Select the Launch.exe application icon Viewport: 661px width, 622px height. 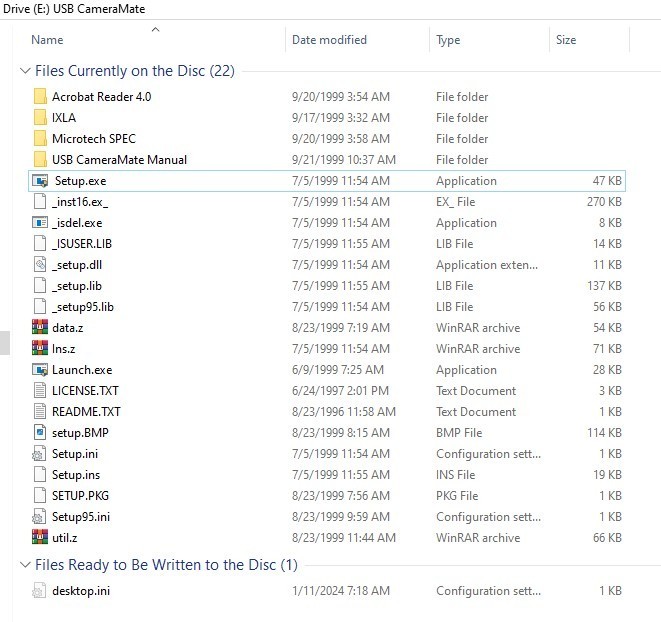click(40, 370)
